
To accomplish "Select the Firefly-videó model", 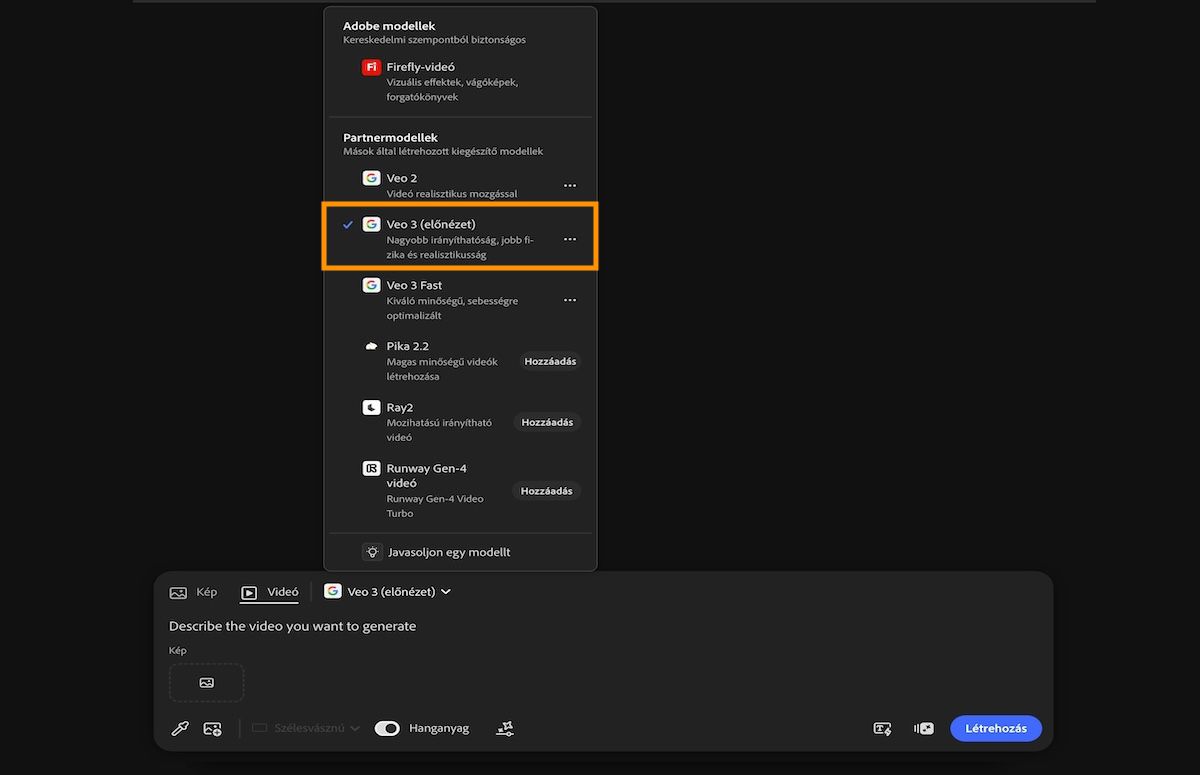I will (460, 82).
